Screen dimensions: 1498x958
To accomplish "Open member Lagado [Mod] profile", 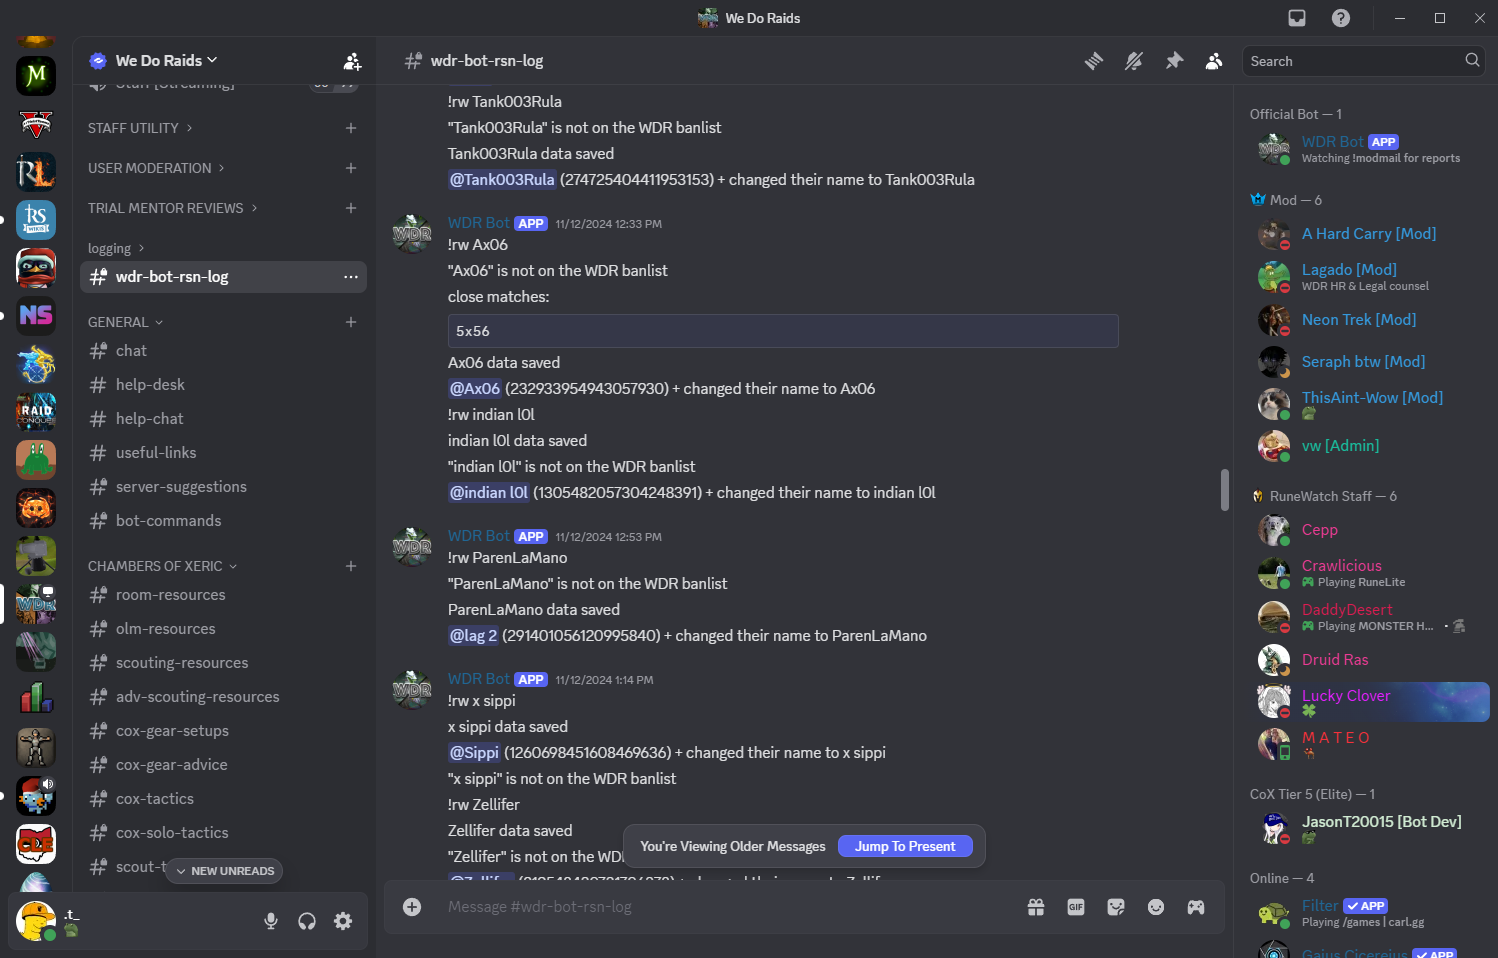I will pyautogui.click(x=1369, y=277).
